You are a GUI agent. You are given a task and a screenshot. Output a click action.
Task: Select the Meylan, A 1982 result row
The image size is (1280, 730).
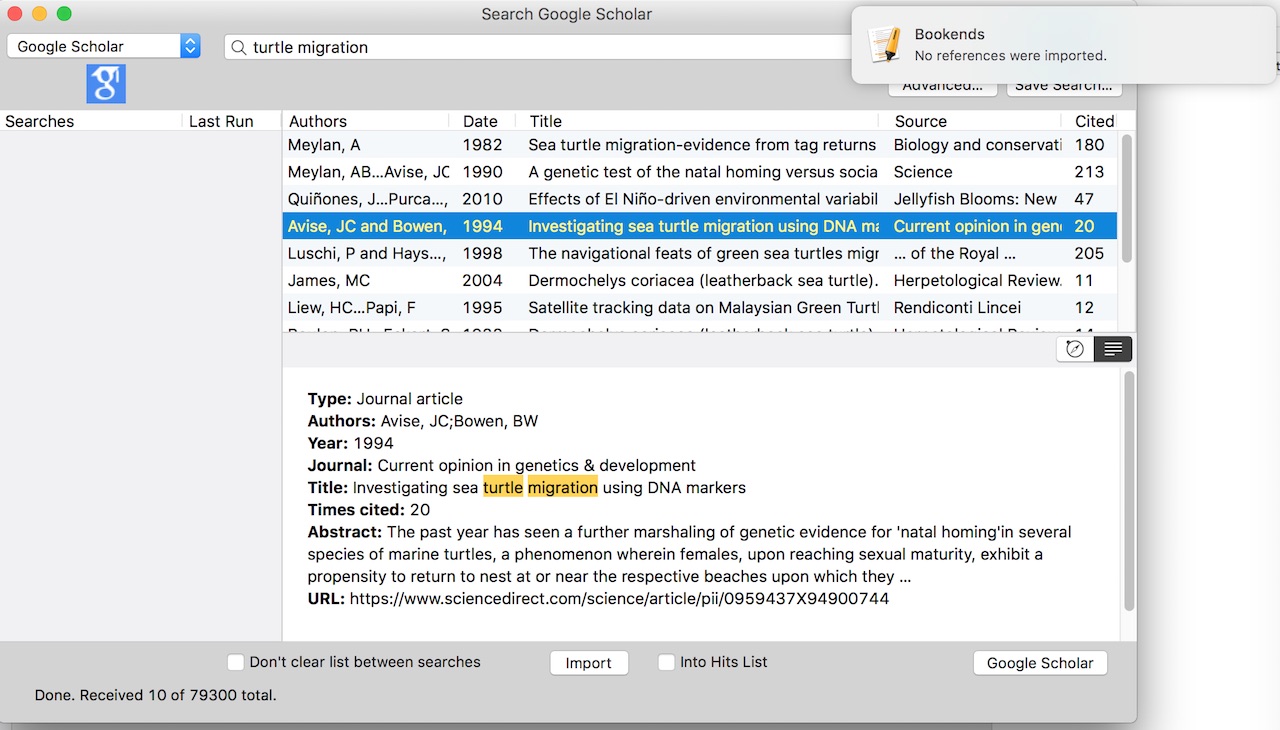click(x=701, y=145)
